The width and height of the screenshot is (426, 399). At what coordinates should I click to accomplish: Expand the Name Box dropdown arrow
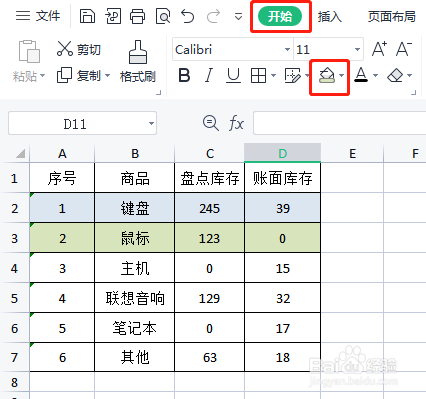(151, 124)
